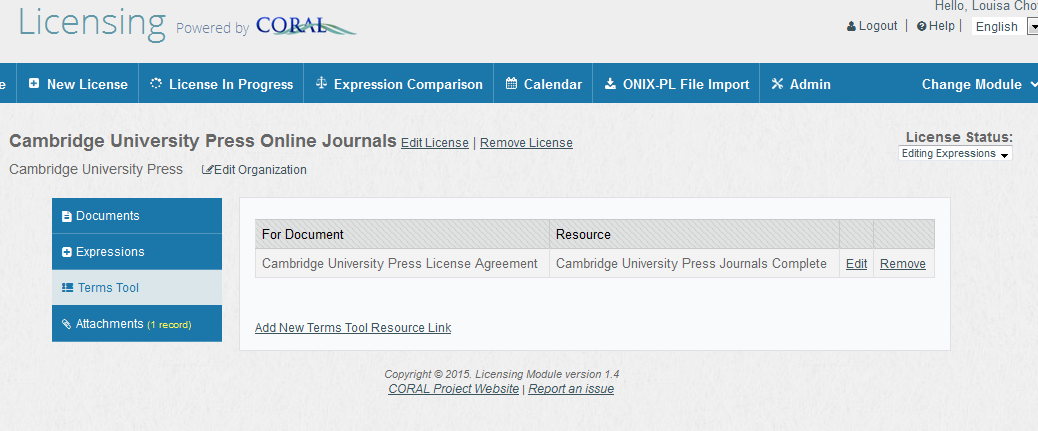Open the Expression Comparison page

(x=399, y=83)
